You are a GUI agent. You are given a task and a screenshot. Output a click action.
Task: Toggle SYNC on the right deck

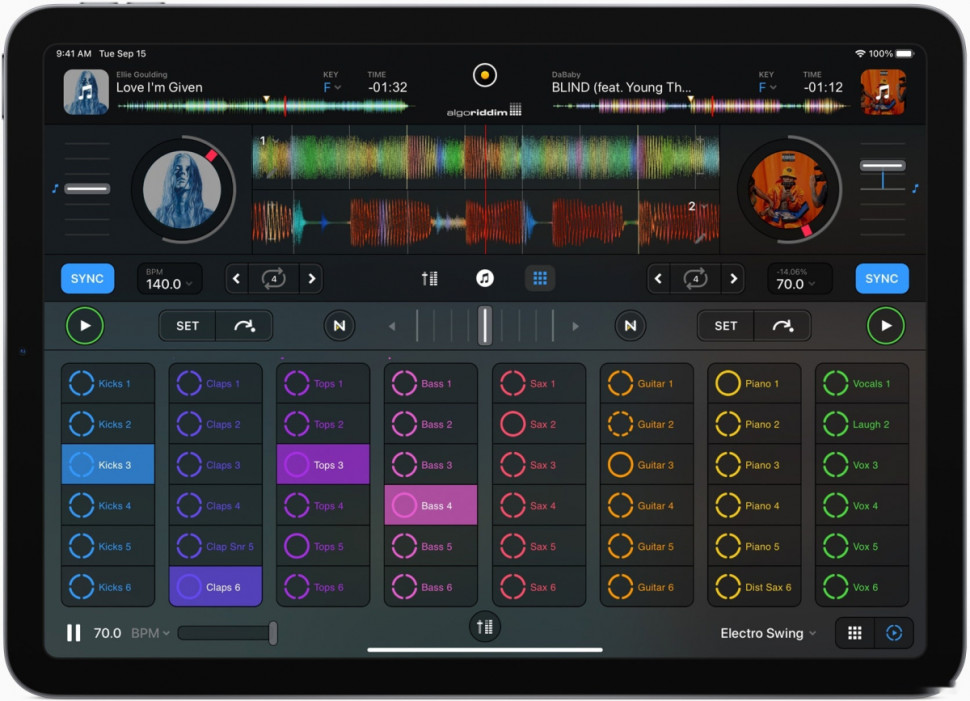pos(882,278)
